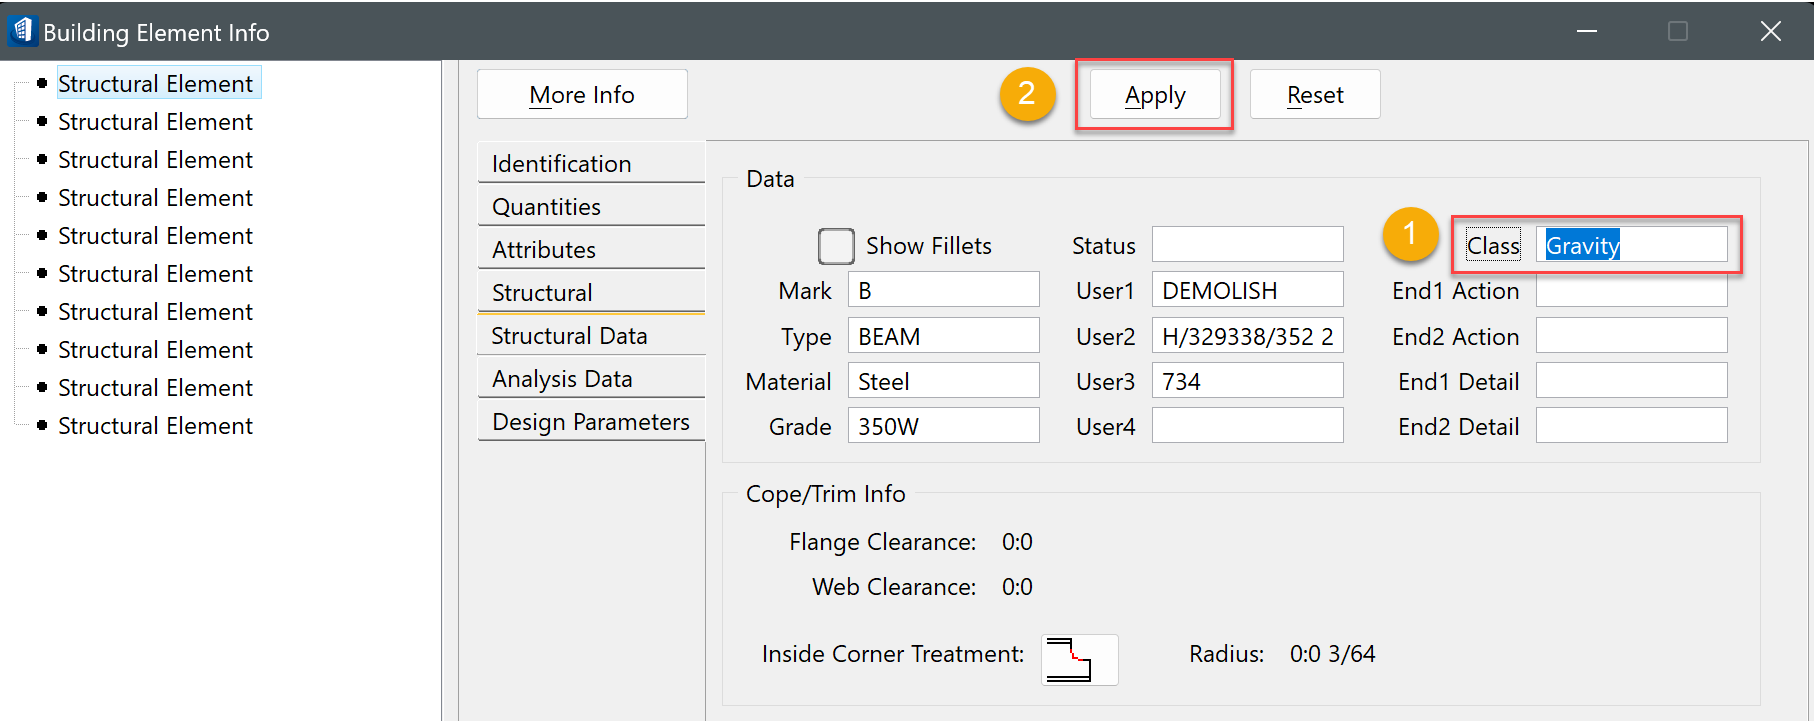Open the Inside Corner Treatment icon button
This screenshot has height=721, width=1814.
coord(1080,659)
